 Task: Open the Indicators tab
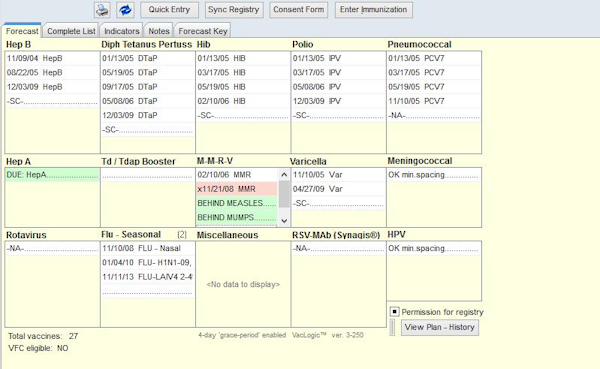[x=122, y=31]
